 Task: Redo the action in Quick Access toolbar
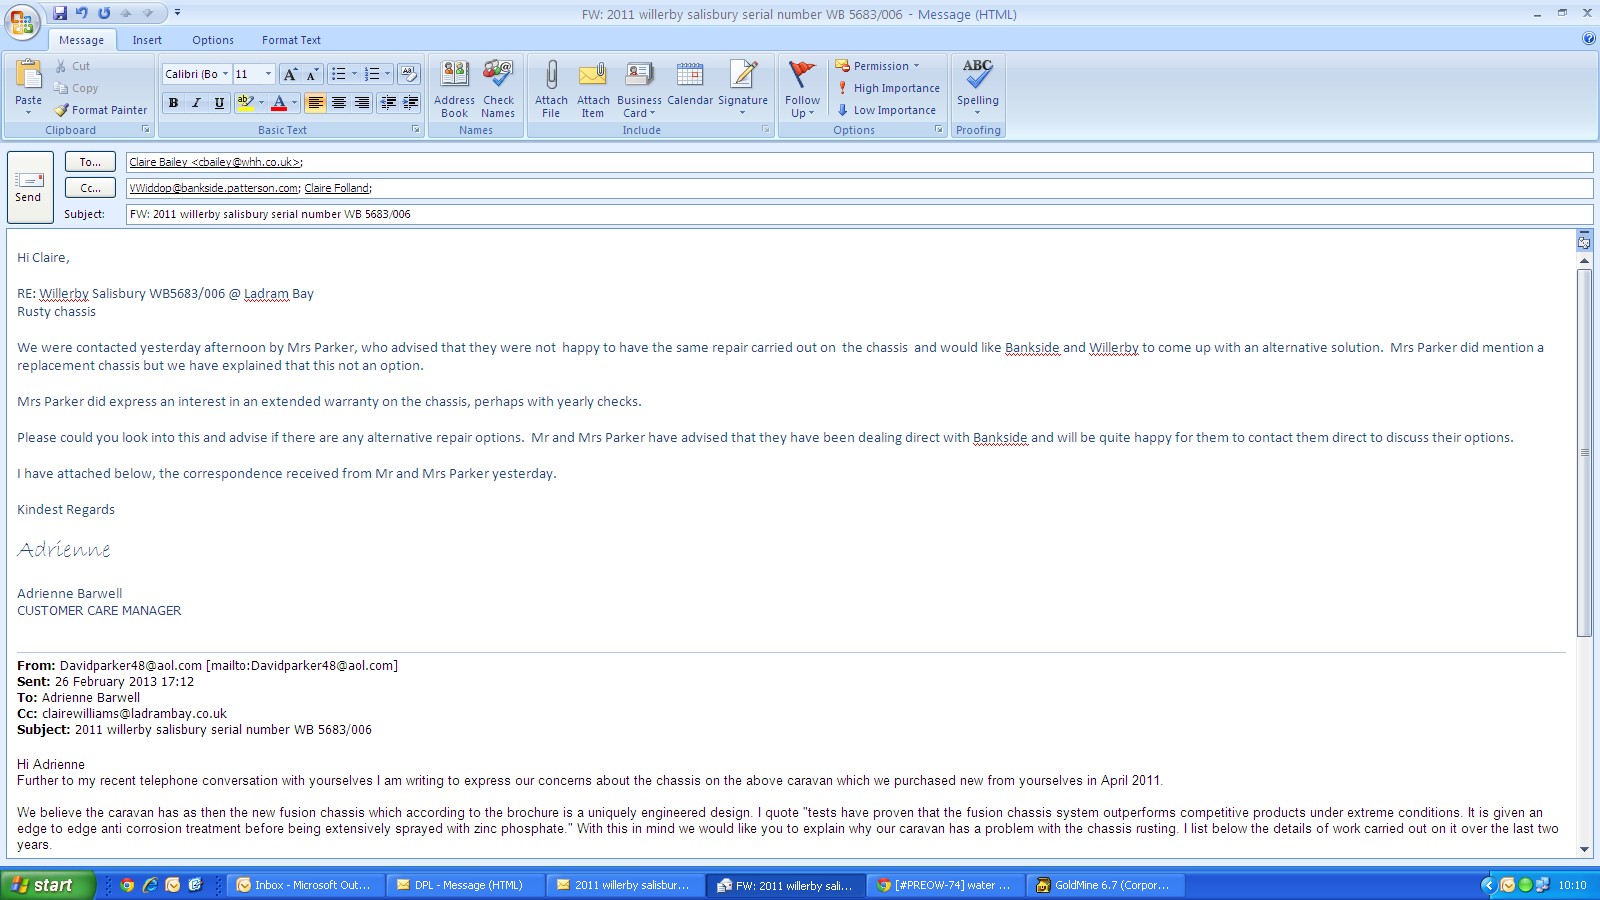tap(104, 13)
